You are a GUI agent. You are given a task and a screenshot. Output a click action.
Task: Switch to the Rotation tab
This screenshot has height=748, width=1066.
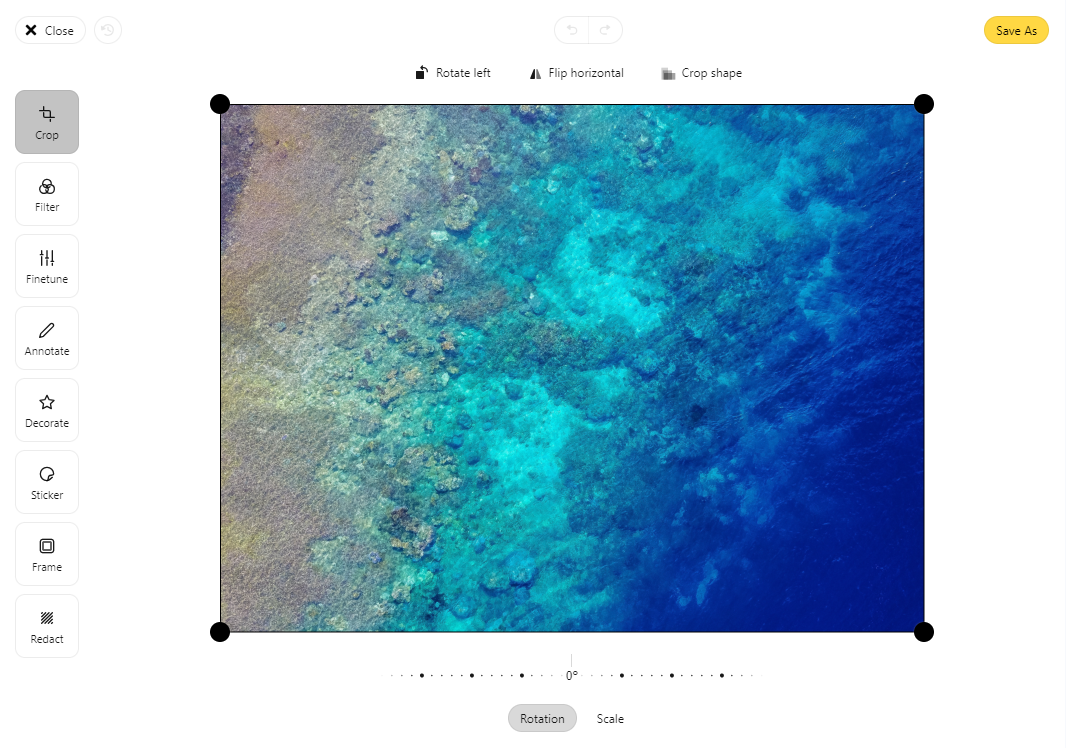point(543,718)
